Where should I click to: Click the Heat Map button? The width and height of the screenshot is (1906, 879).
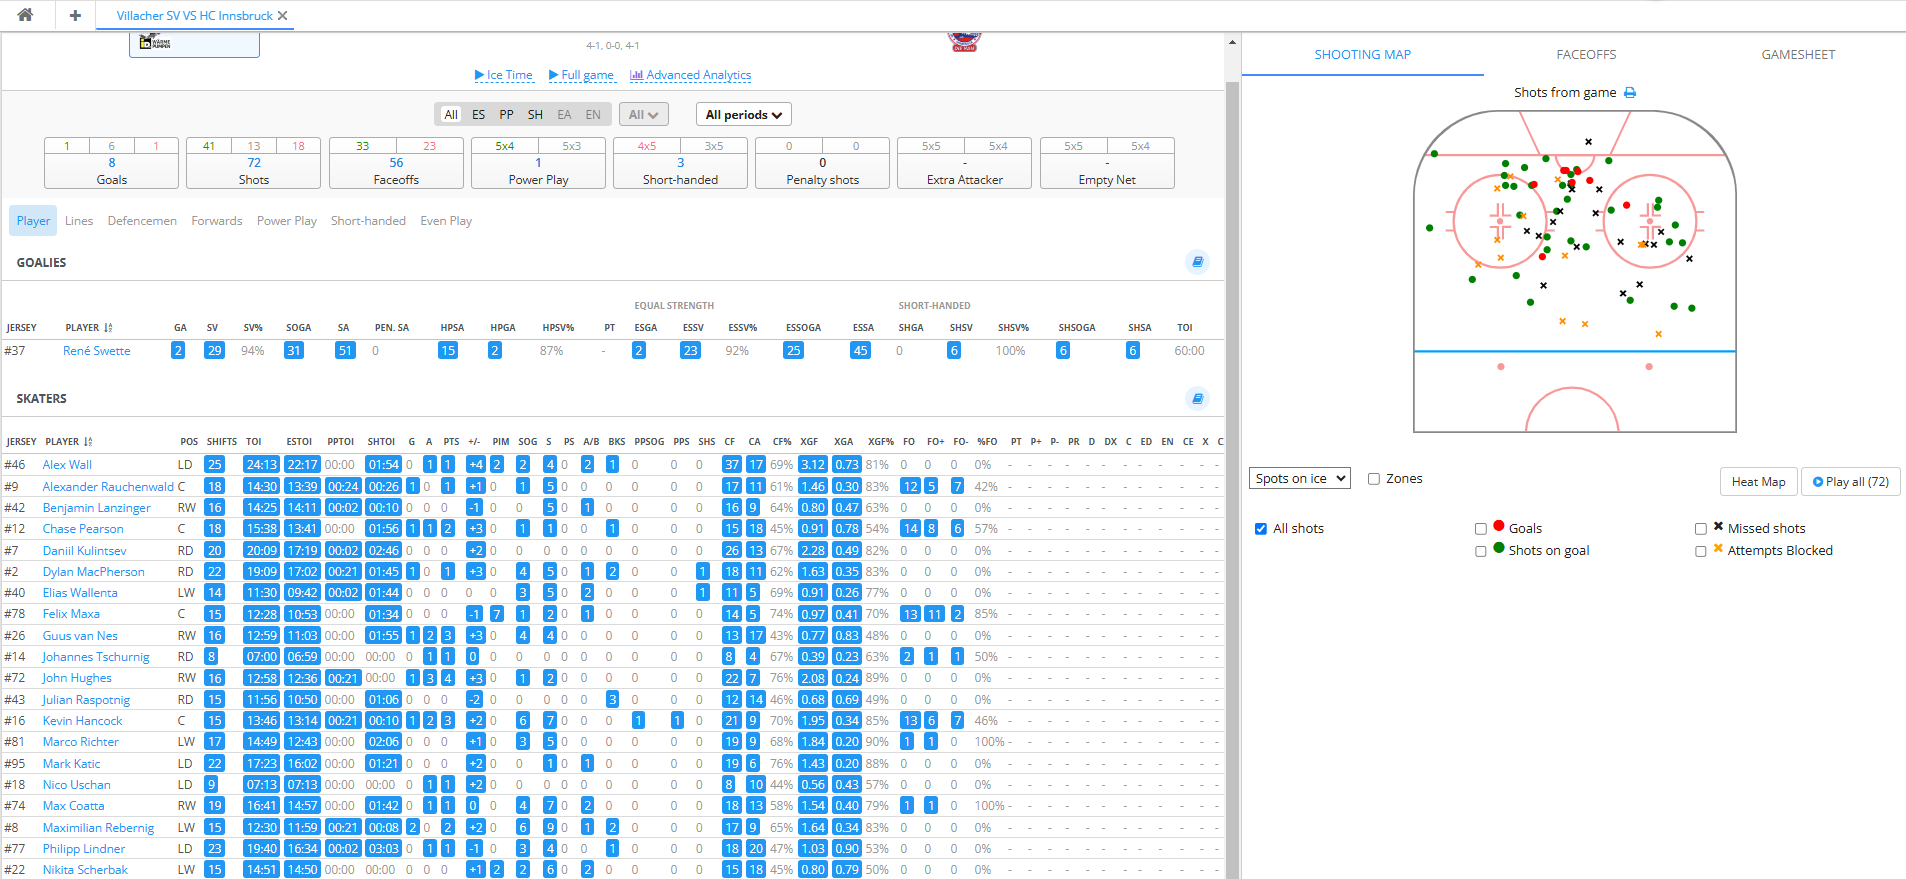(1758, 482)
